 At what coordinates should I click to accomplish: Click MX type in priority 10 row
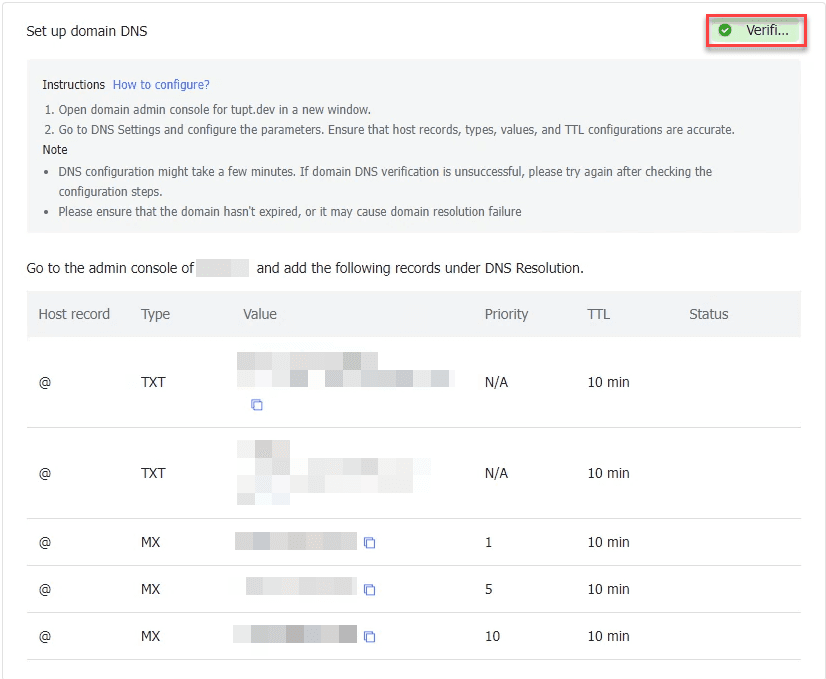(x=151, y=636)
